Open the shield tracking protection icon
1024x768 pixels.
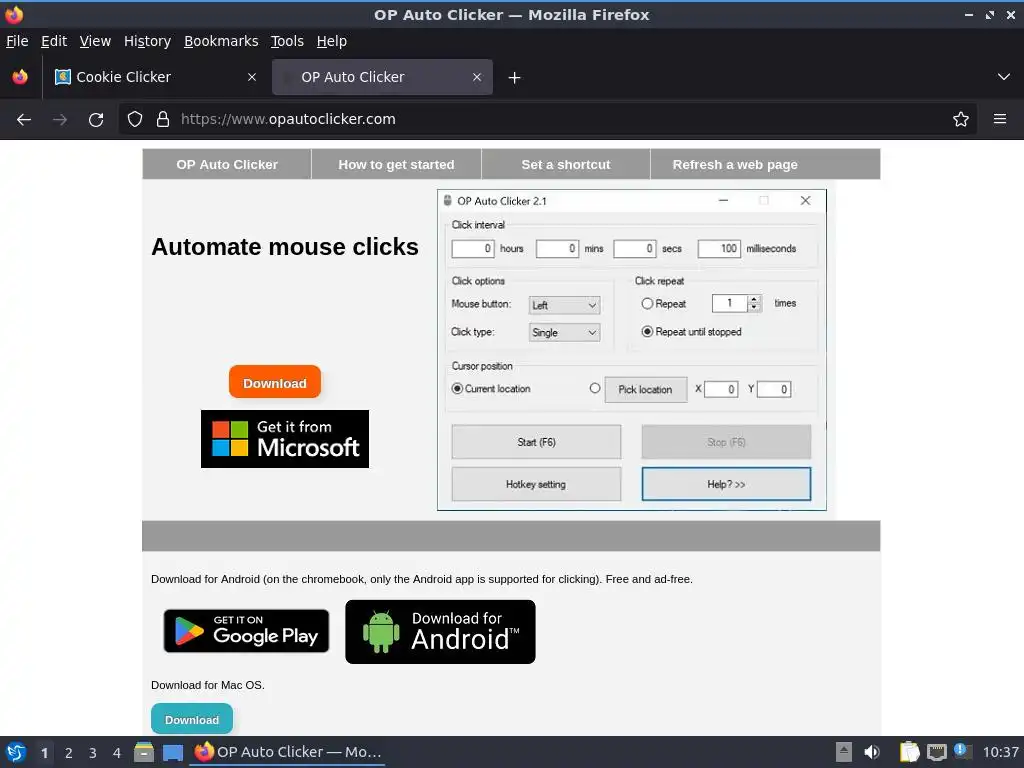(135, 119)
